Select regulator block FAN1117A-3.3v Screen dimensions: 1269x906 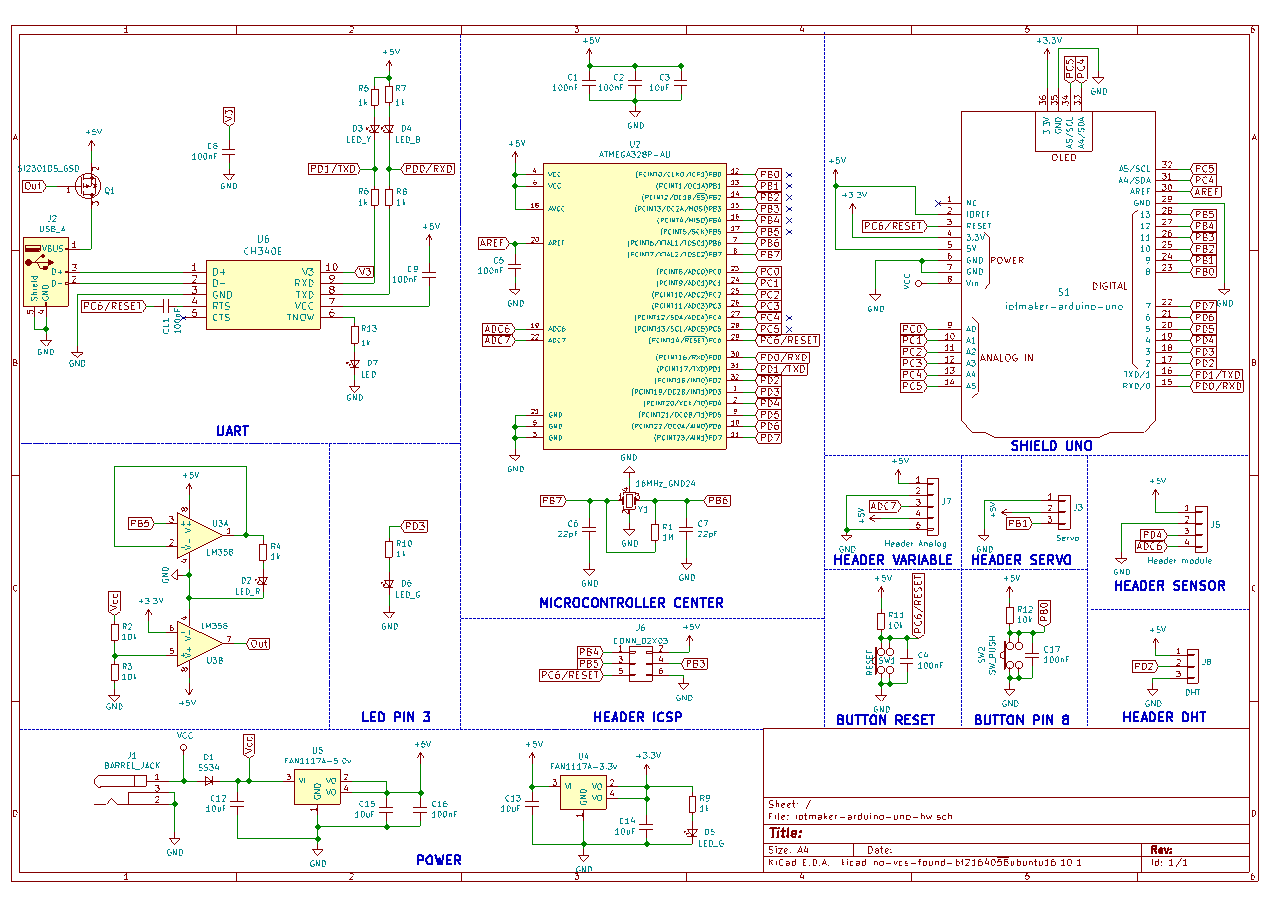(584, 791)
